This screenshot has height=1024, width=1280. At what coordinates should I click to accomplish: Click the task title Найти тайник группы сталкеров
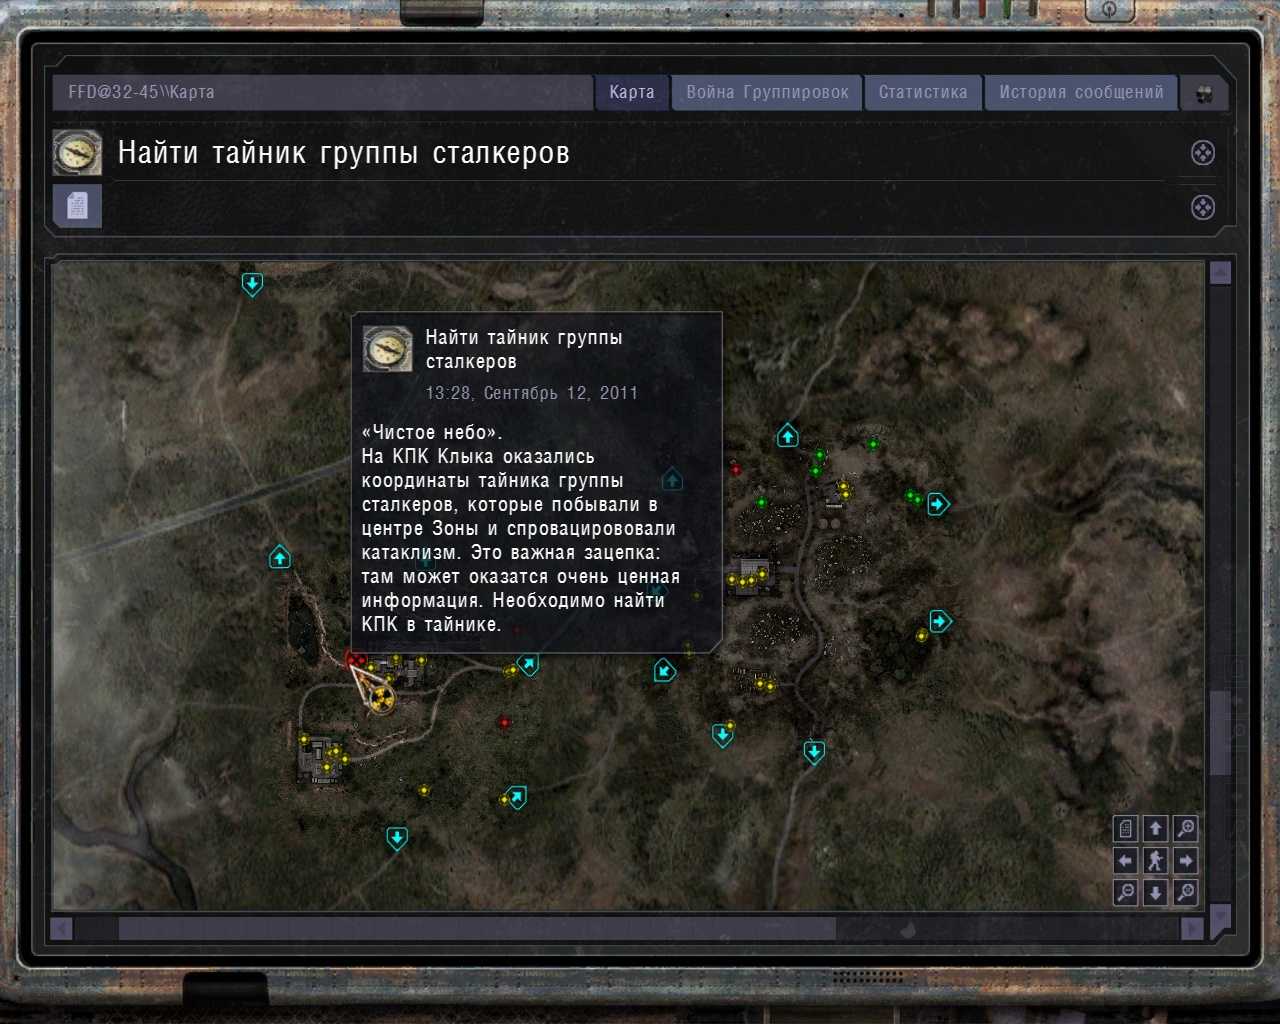(x=344, y=153)
